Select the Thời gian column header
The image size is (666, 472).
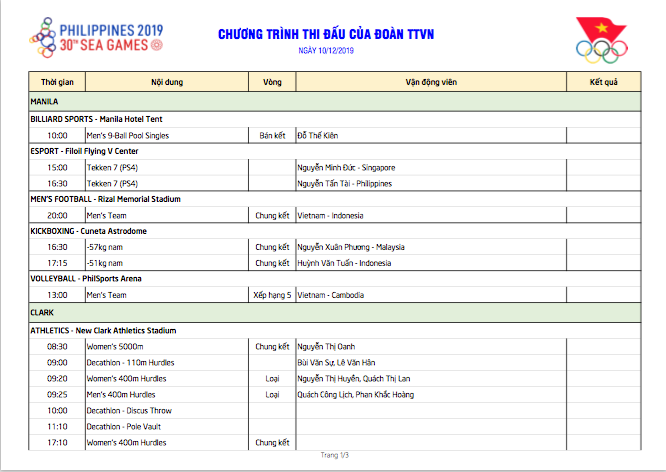click(56, 81)
